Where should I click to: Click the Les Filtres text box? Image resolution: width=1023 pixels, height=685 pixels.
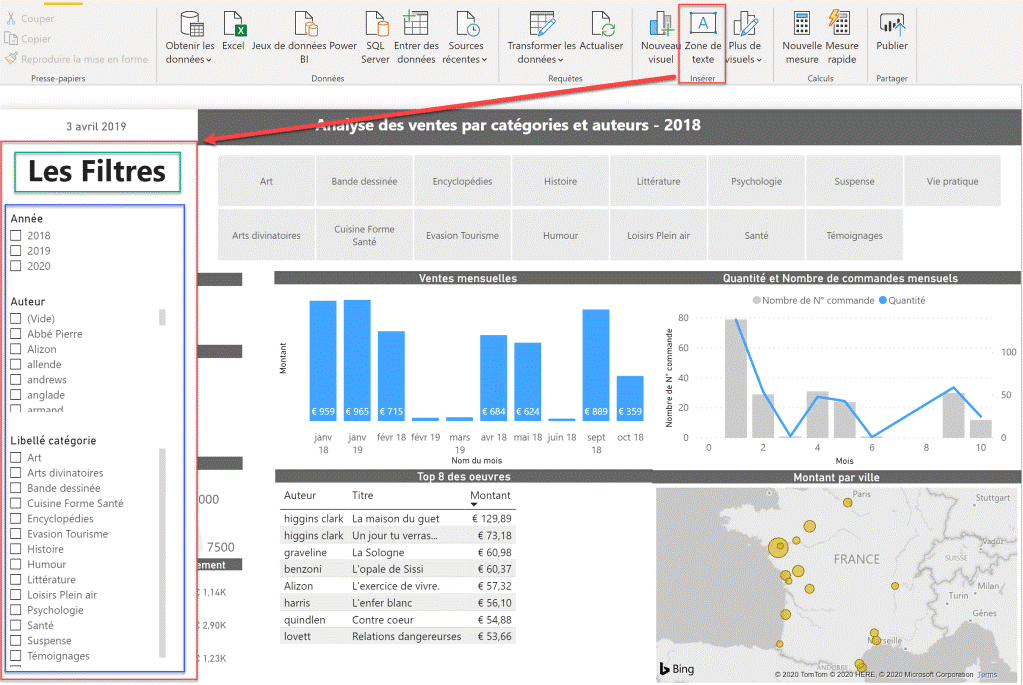(97, 172)
